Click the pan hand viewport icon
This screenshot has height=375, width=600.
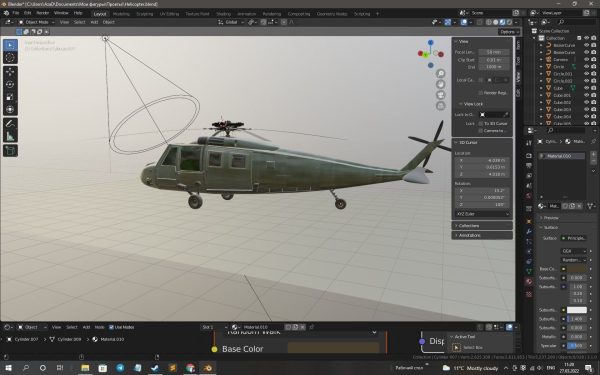(441, 84)
